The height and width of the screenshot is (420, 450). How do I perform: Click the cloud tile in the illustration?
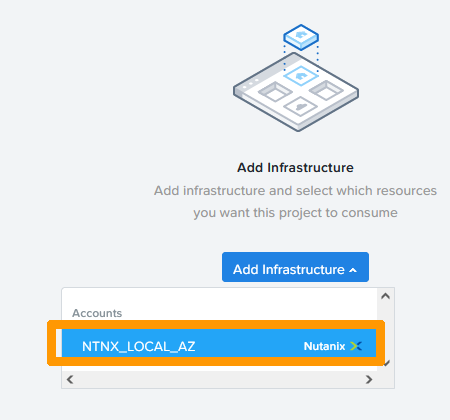point(301,106)
